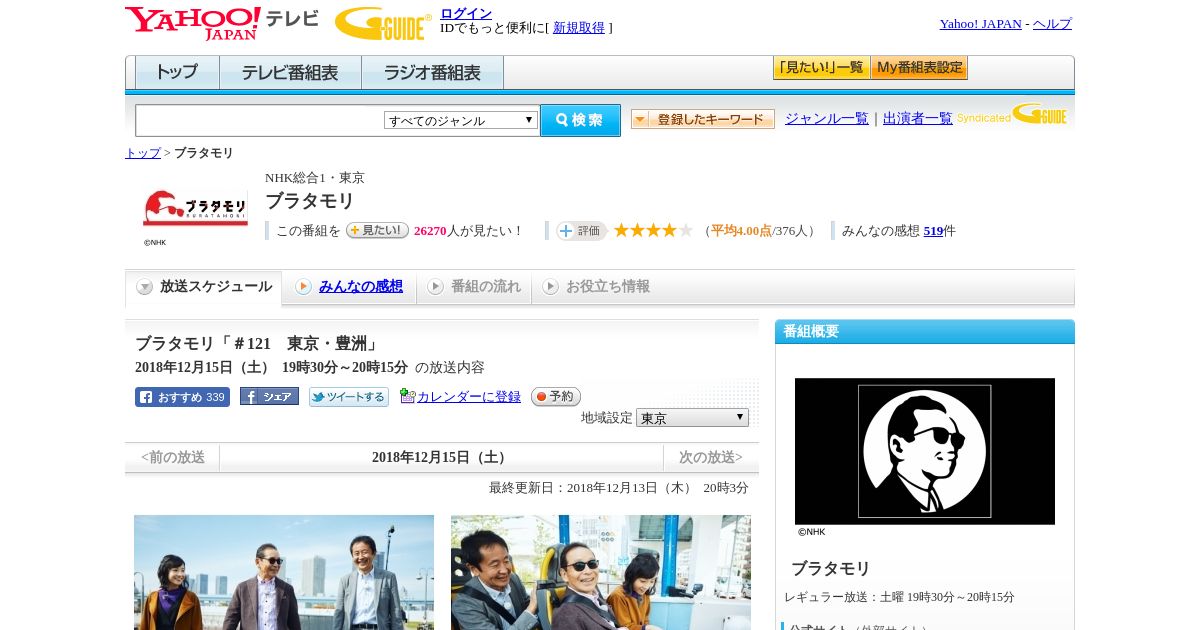Open the すべてのジャンル genre dropdown
This screenshot has height=630, width=1200.
tap(461, 120)
